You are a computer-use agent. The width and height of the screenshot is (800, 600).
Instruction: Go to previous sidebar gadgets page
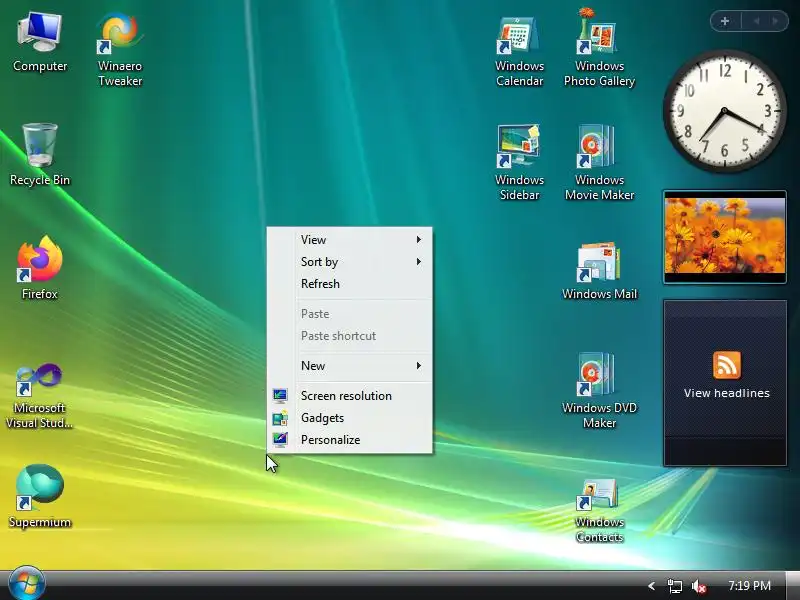(x=757, y=21)
